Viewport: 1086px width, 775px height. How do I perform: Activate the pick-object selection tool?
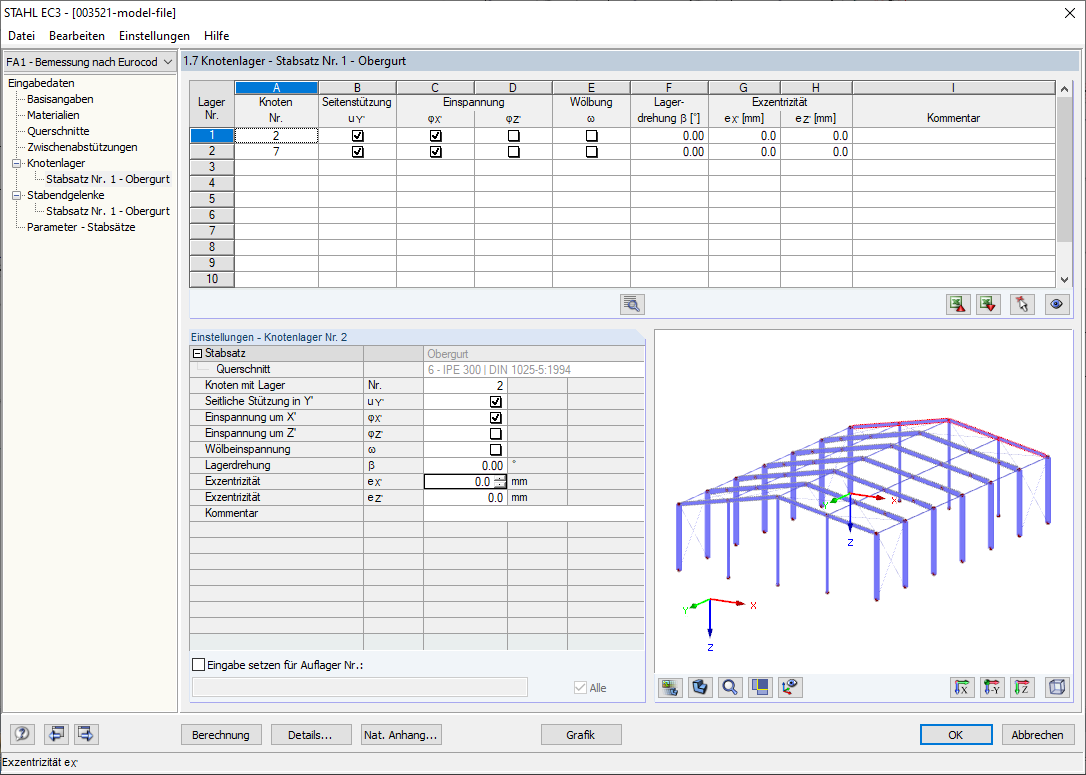[1021, 304]
